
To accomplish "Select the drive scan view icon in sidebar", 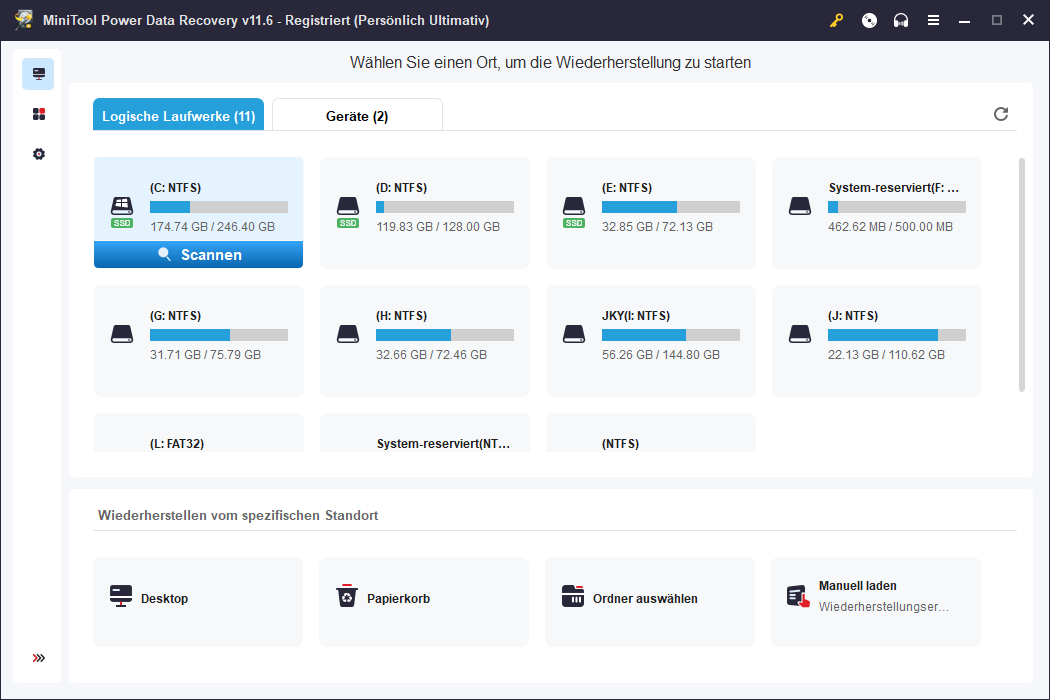I will pyautogui.click(x=38, y=74).
